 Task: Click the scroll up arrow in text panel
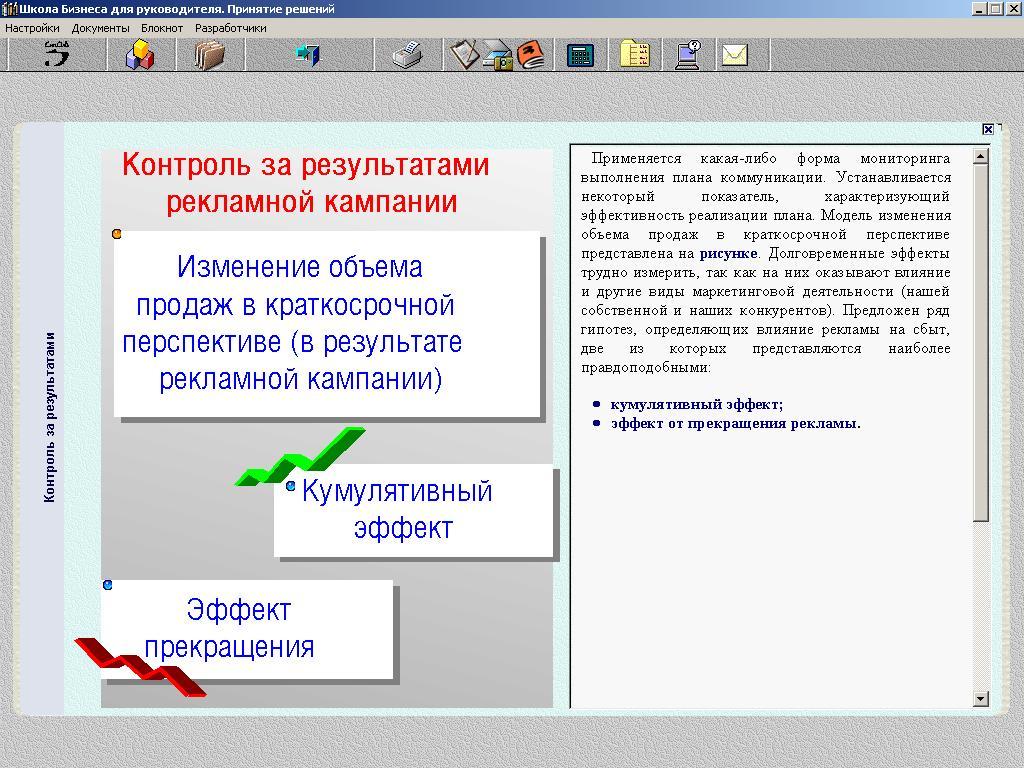point(980,157)
